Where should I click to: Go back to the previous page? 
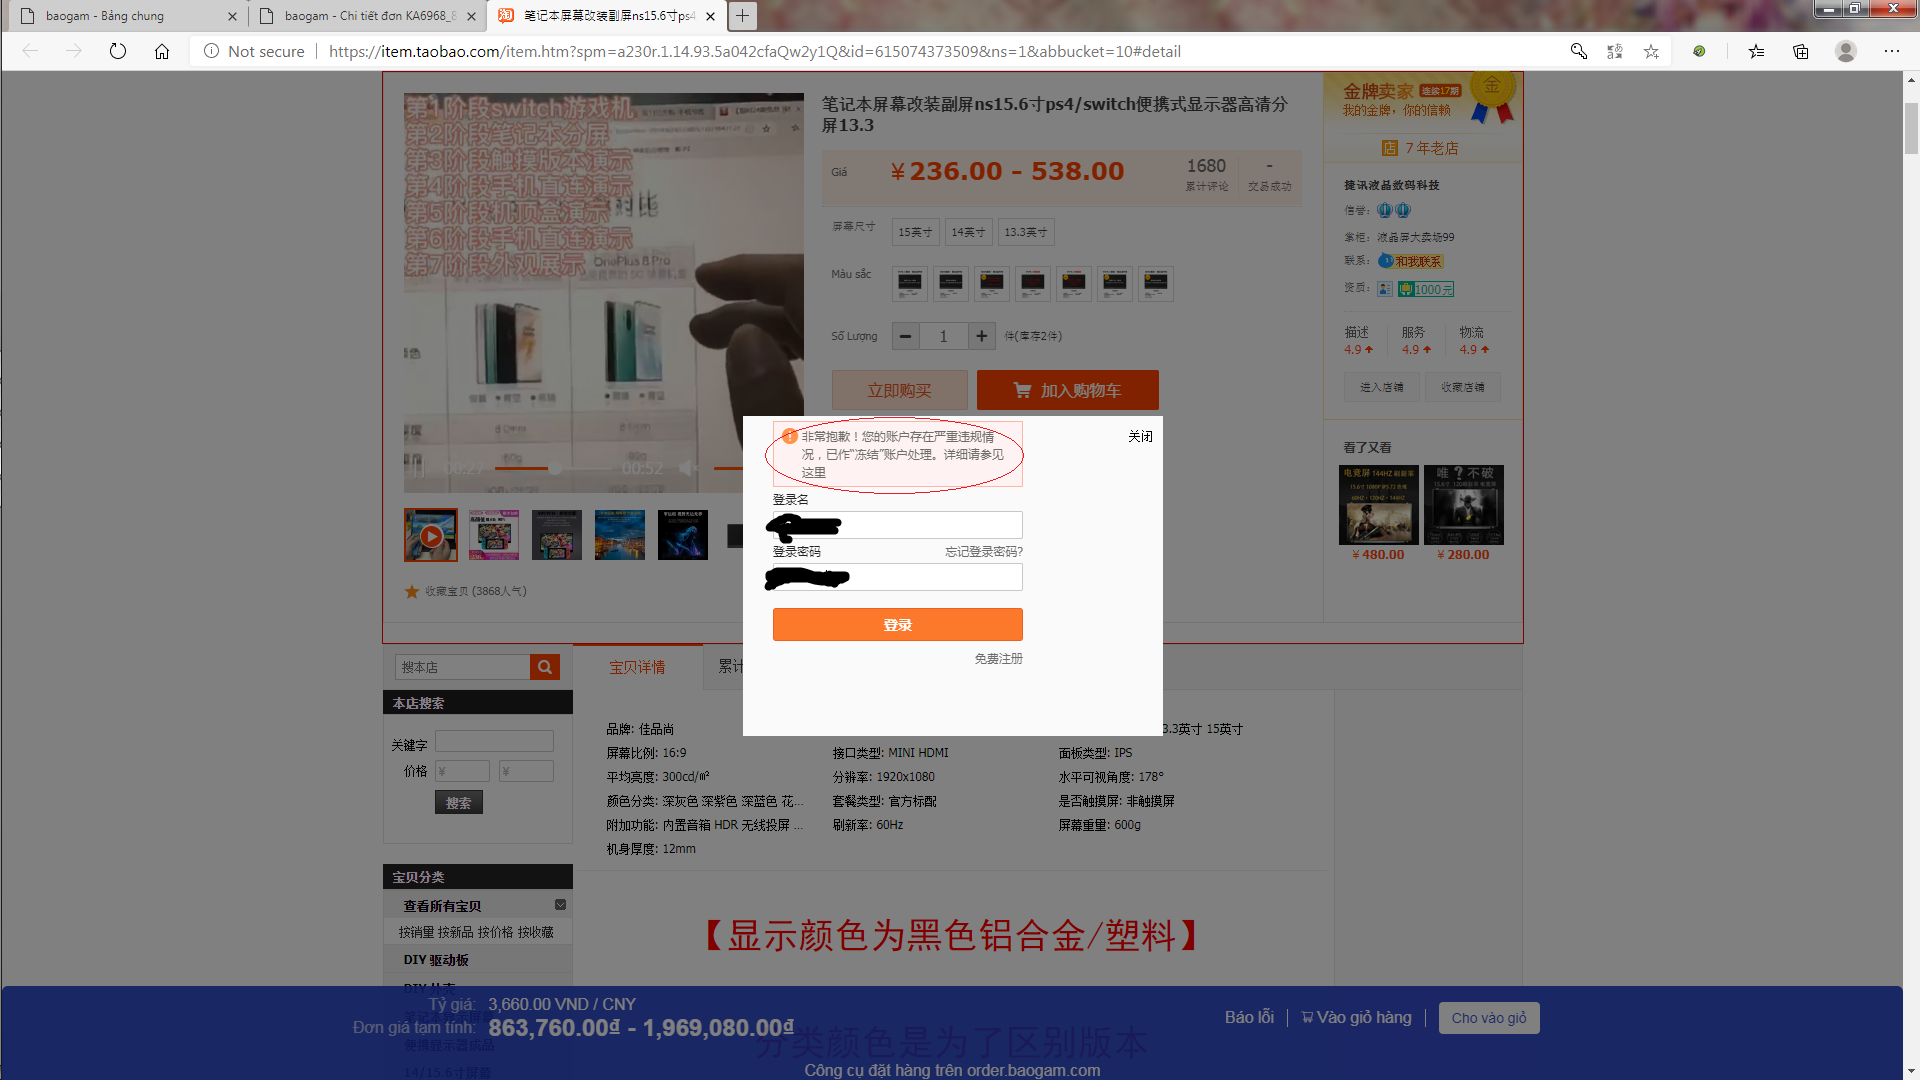[x=30, y=51]
